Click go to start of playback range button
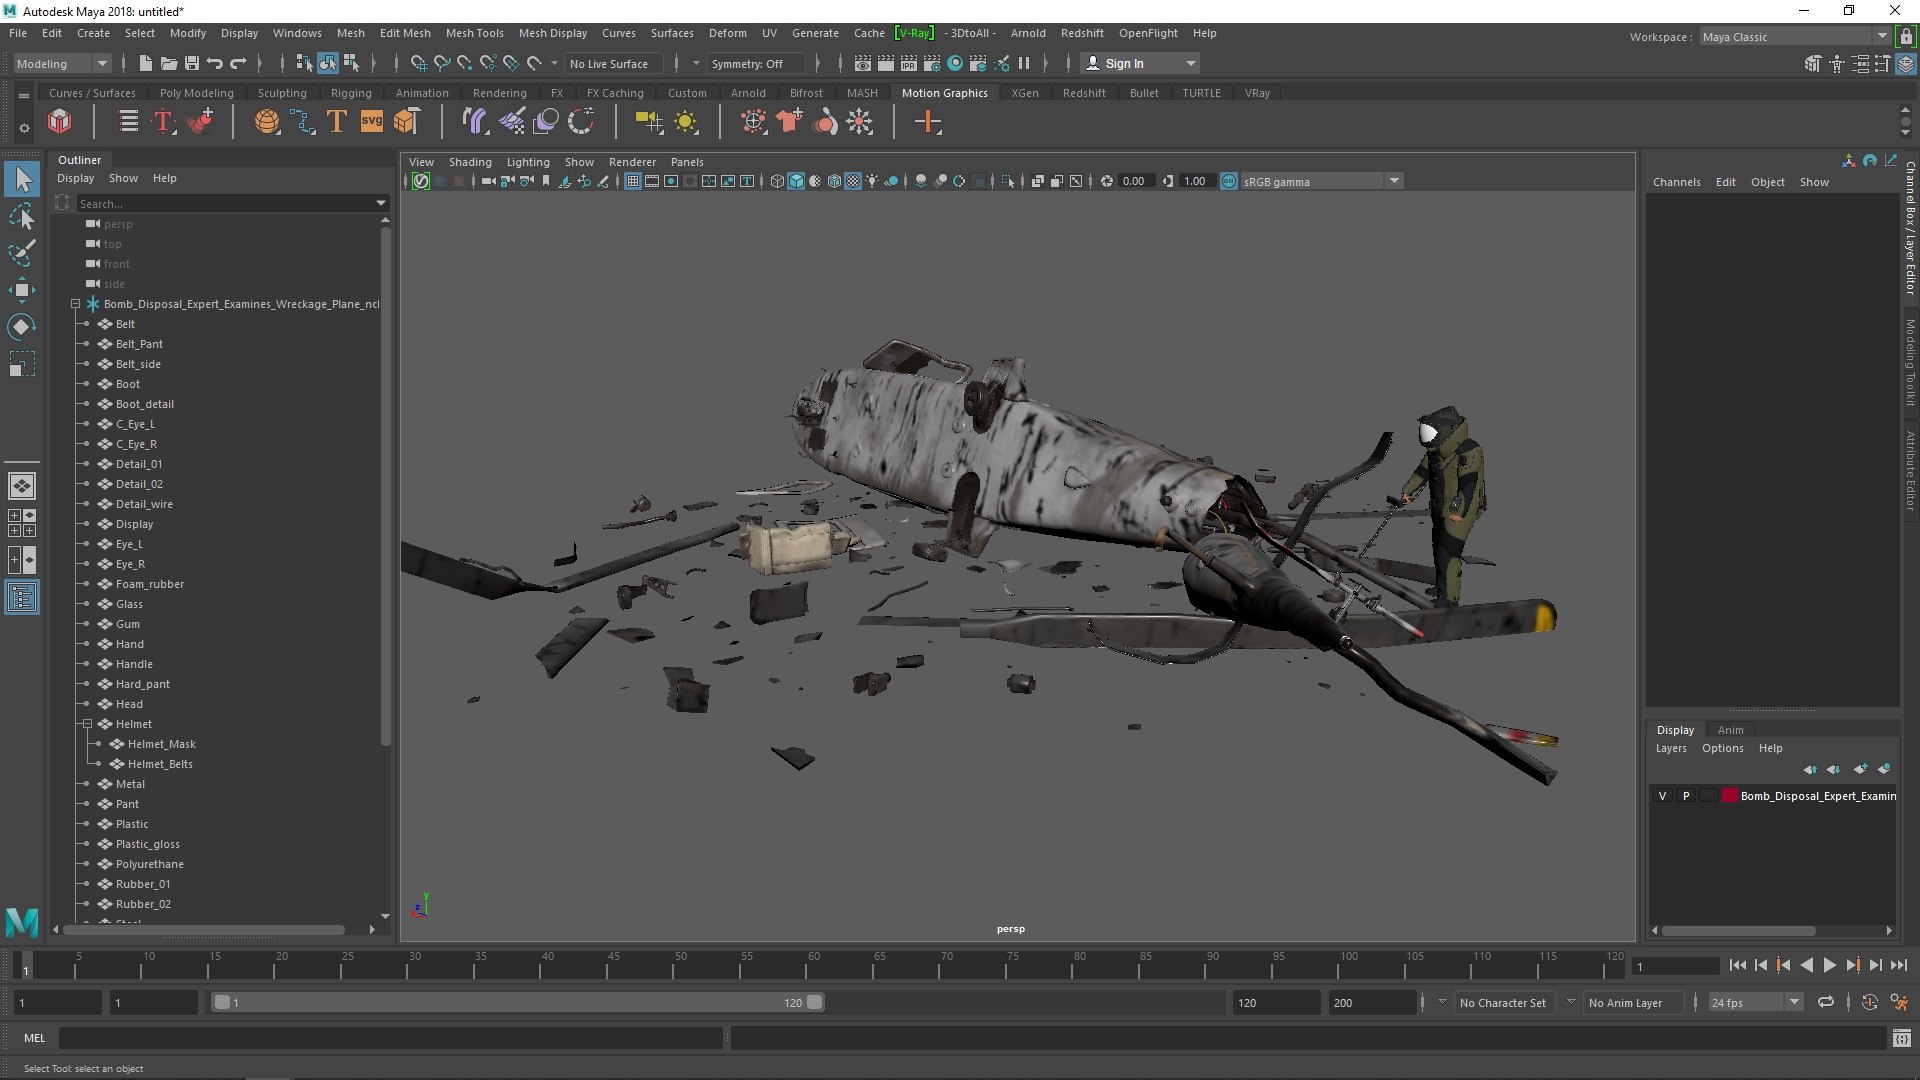Viewport: 1920px width, 1080px height. (1737, 966)
